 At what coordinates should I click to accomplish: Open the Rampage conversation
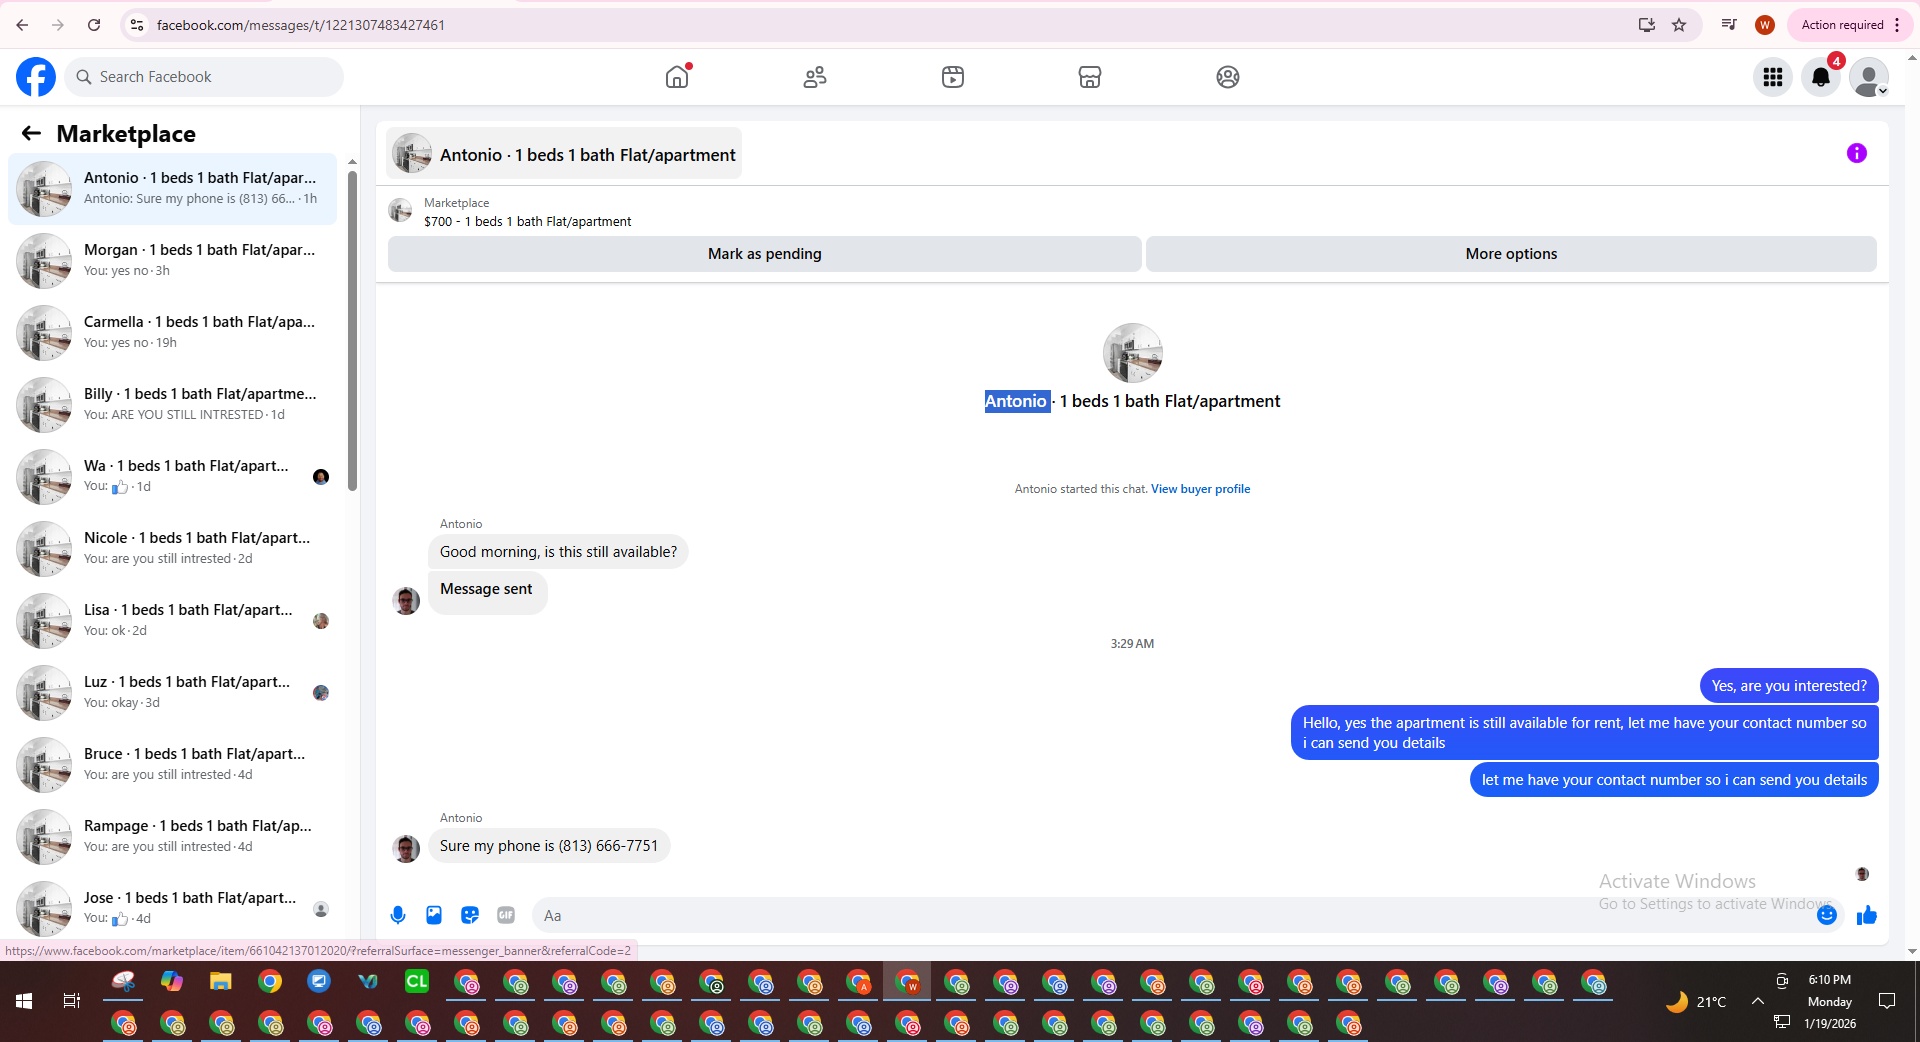point(172,836)
